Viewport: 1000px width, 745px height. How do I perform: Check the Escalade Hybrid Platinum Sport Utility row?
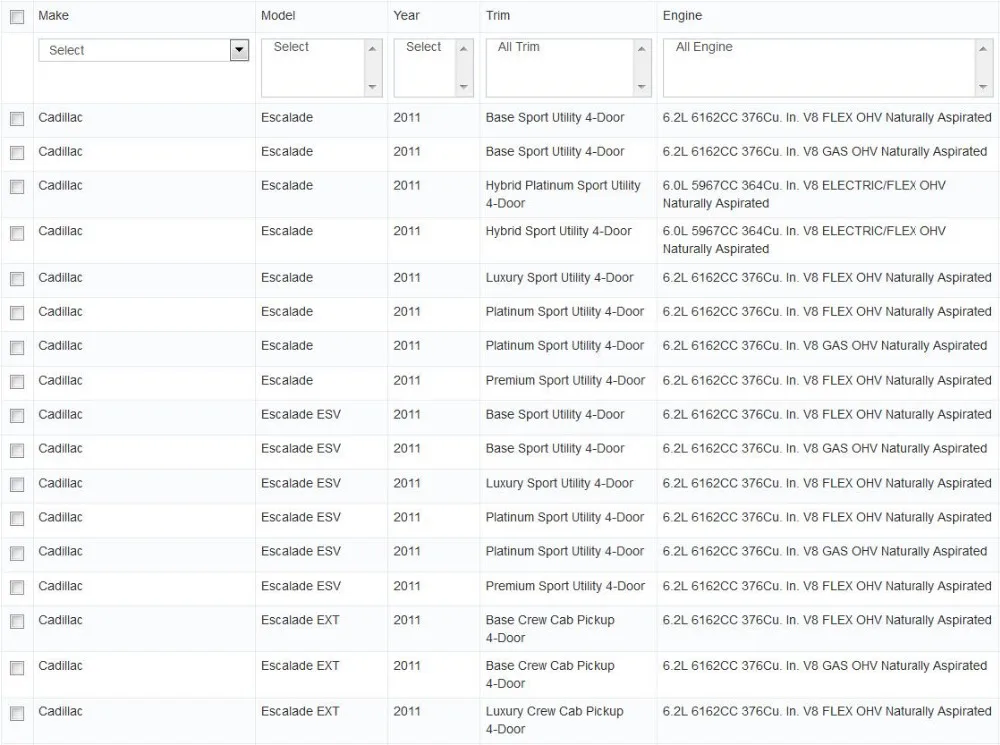click(17, 186)
